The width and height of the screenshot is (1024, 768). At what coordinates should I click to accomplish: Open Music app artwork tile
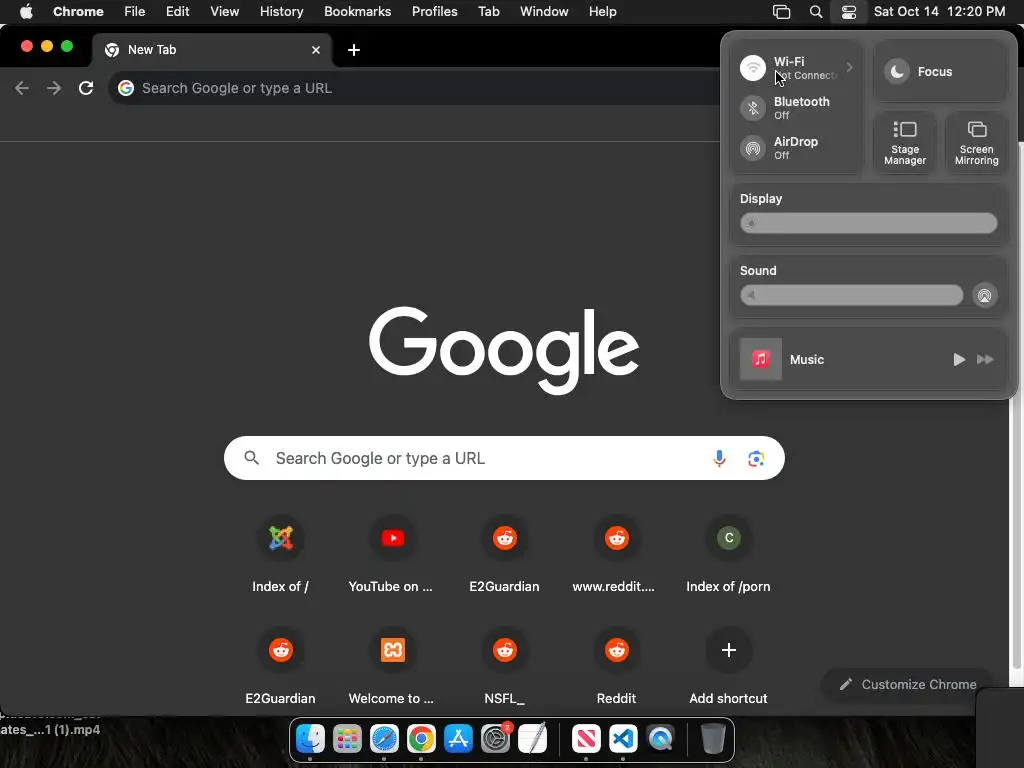pos(760,359)
